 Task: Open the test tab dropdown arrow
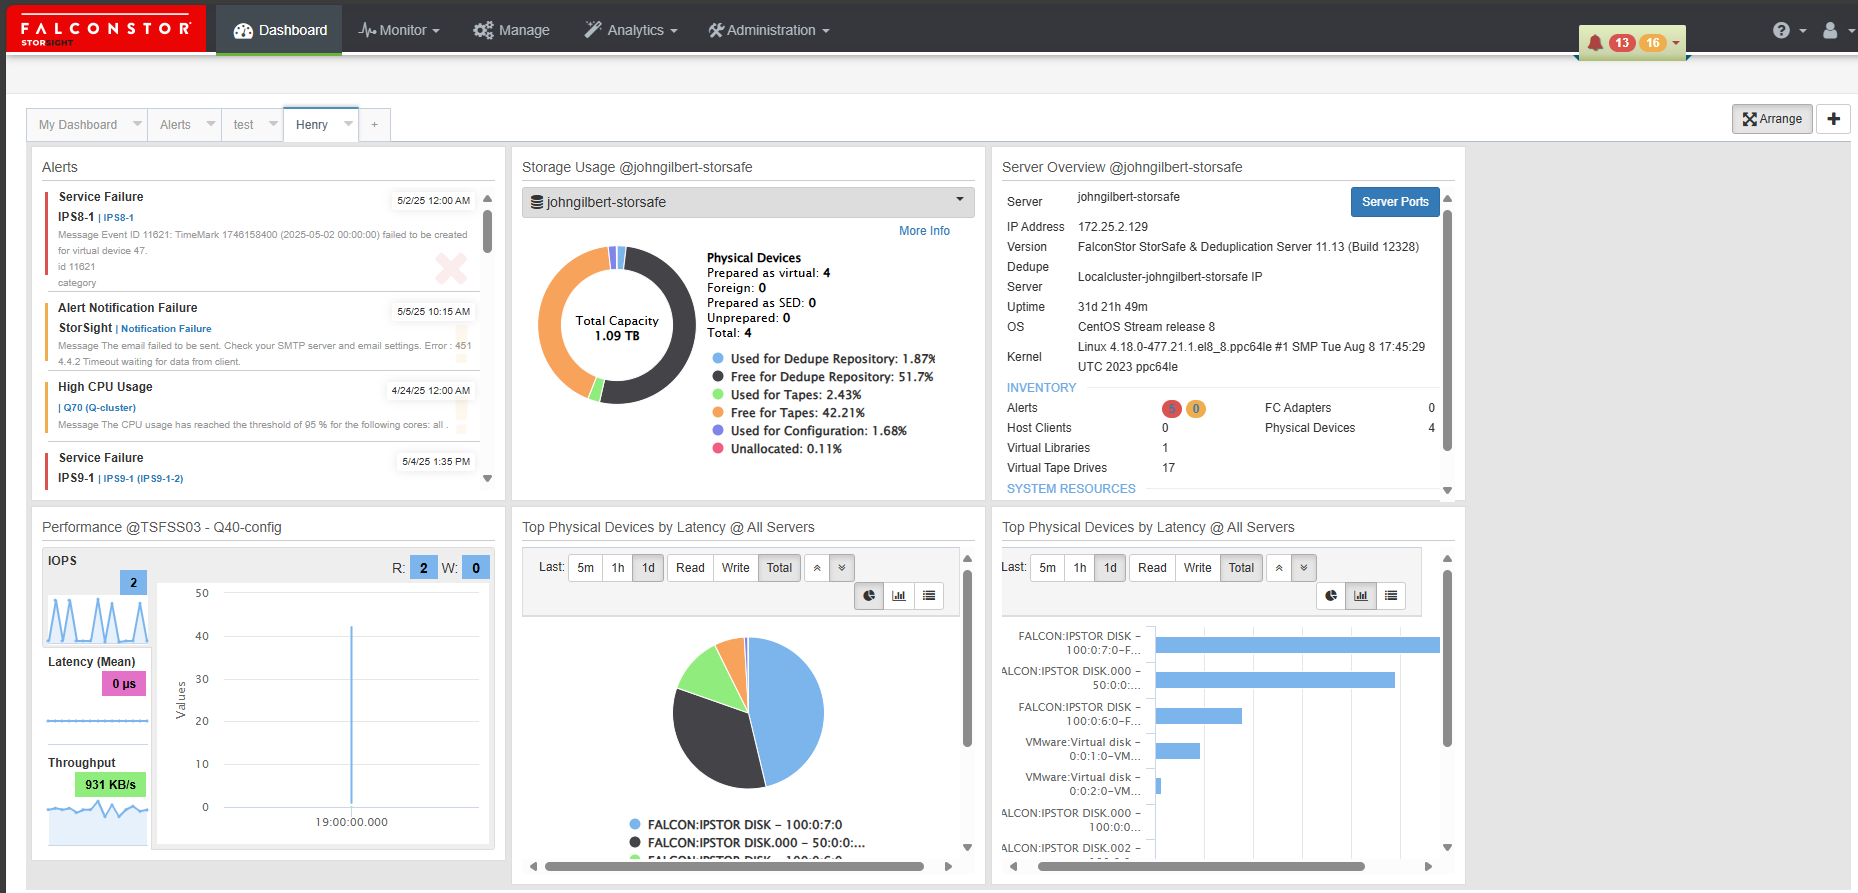point(273,124)
